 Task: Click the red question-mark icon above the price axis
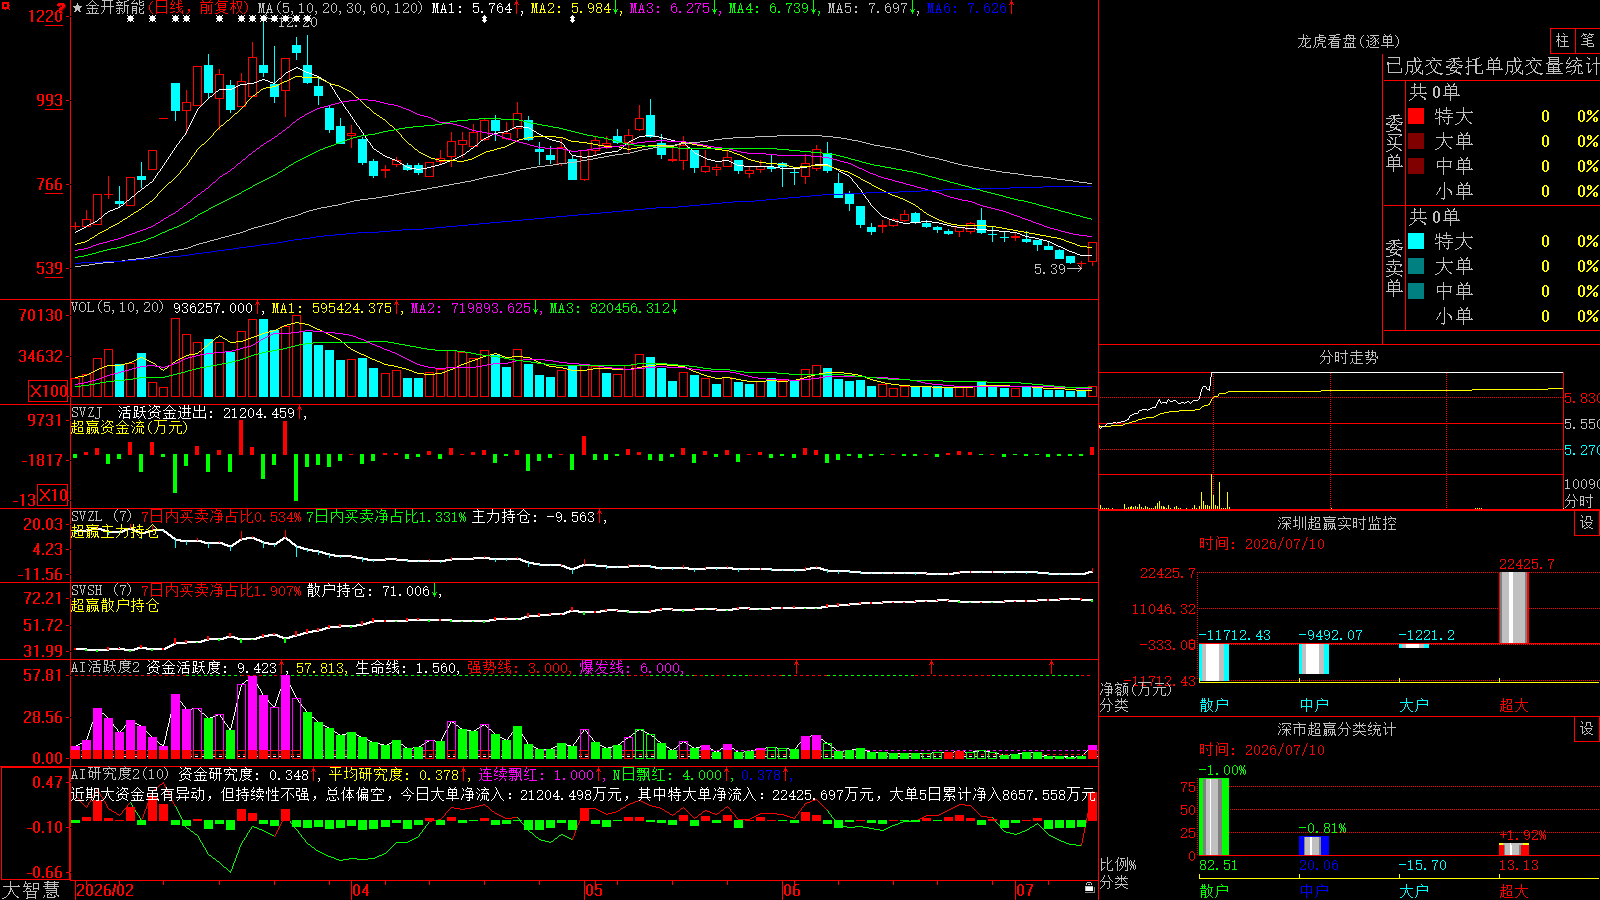pos(62,9)
